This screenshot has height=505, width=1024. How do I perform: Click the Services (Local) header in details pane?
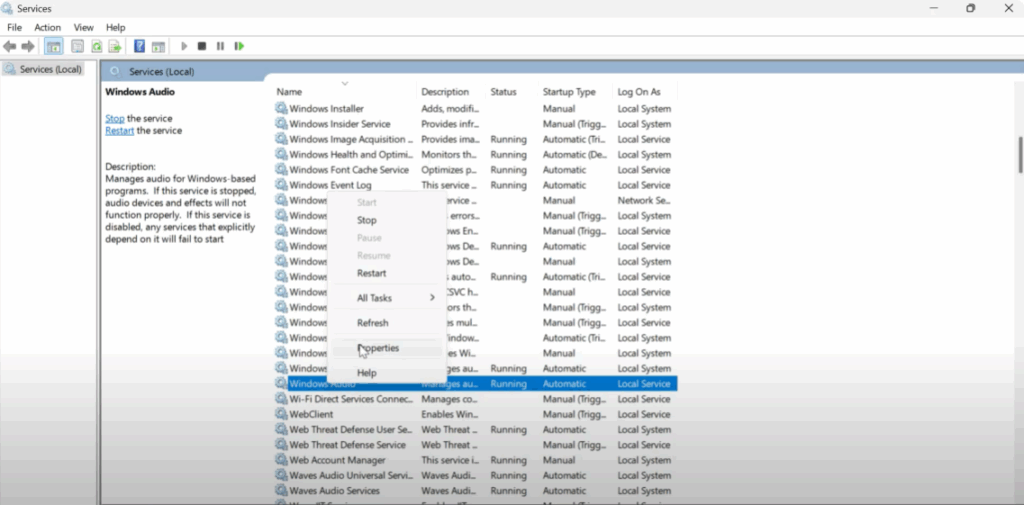[161, 72]
